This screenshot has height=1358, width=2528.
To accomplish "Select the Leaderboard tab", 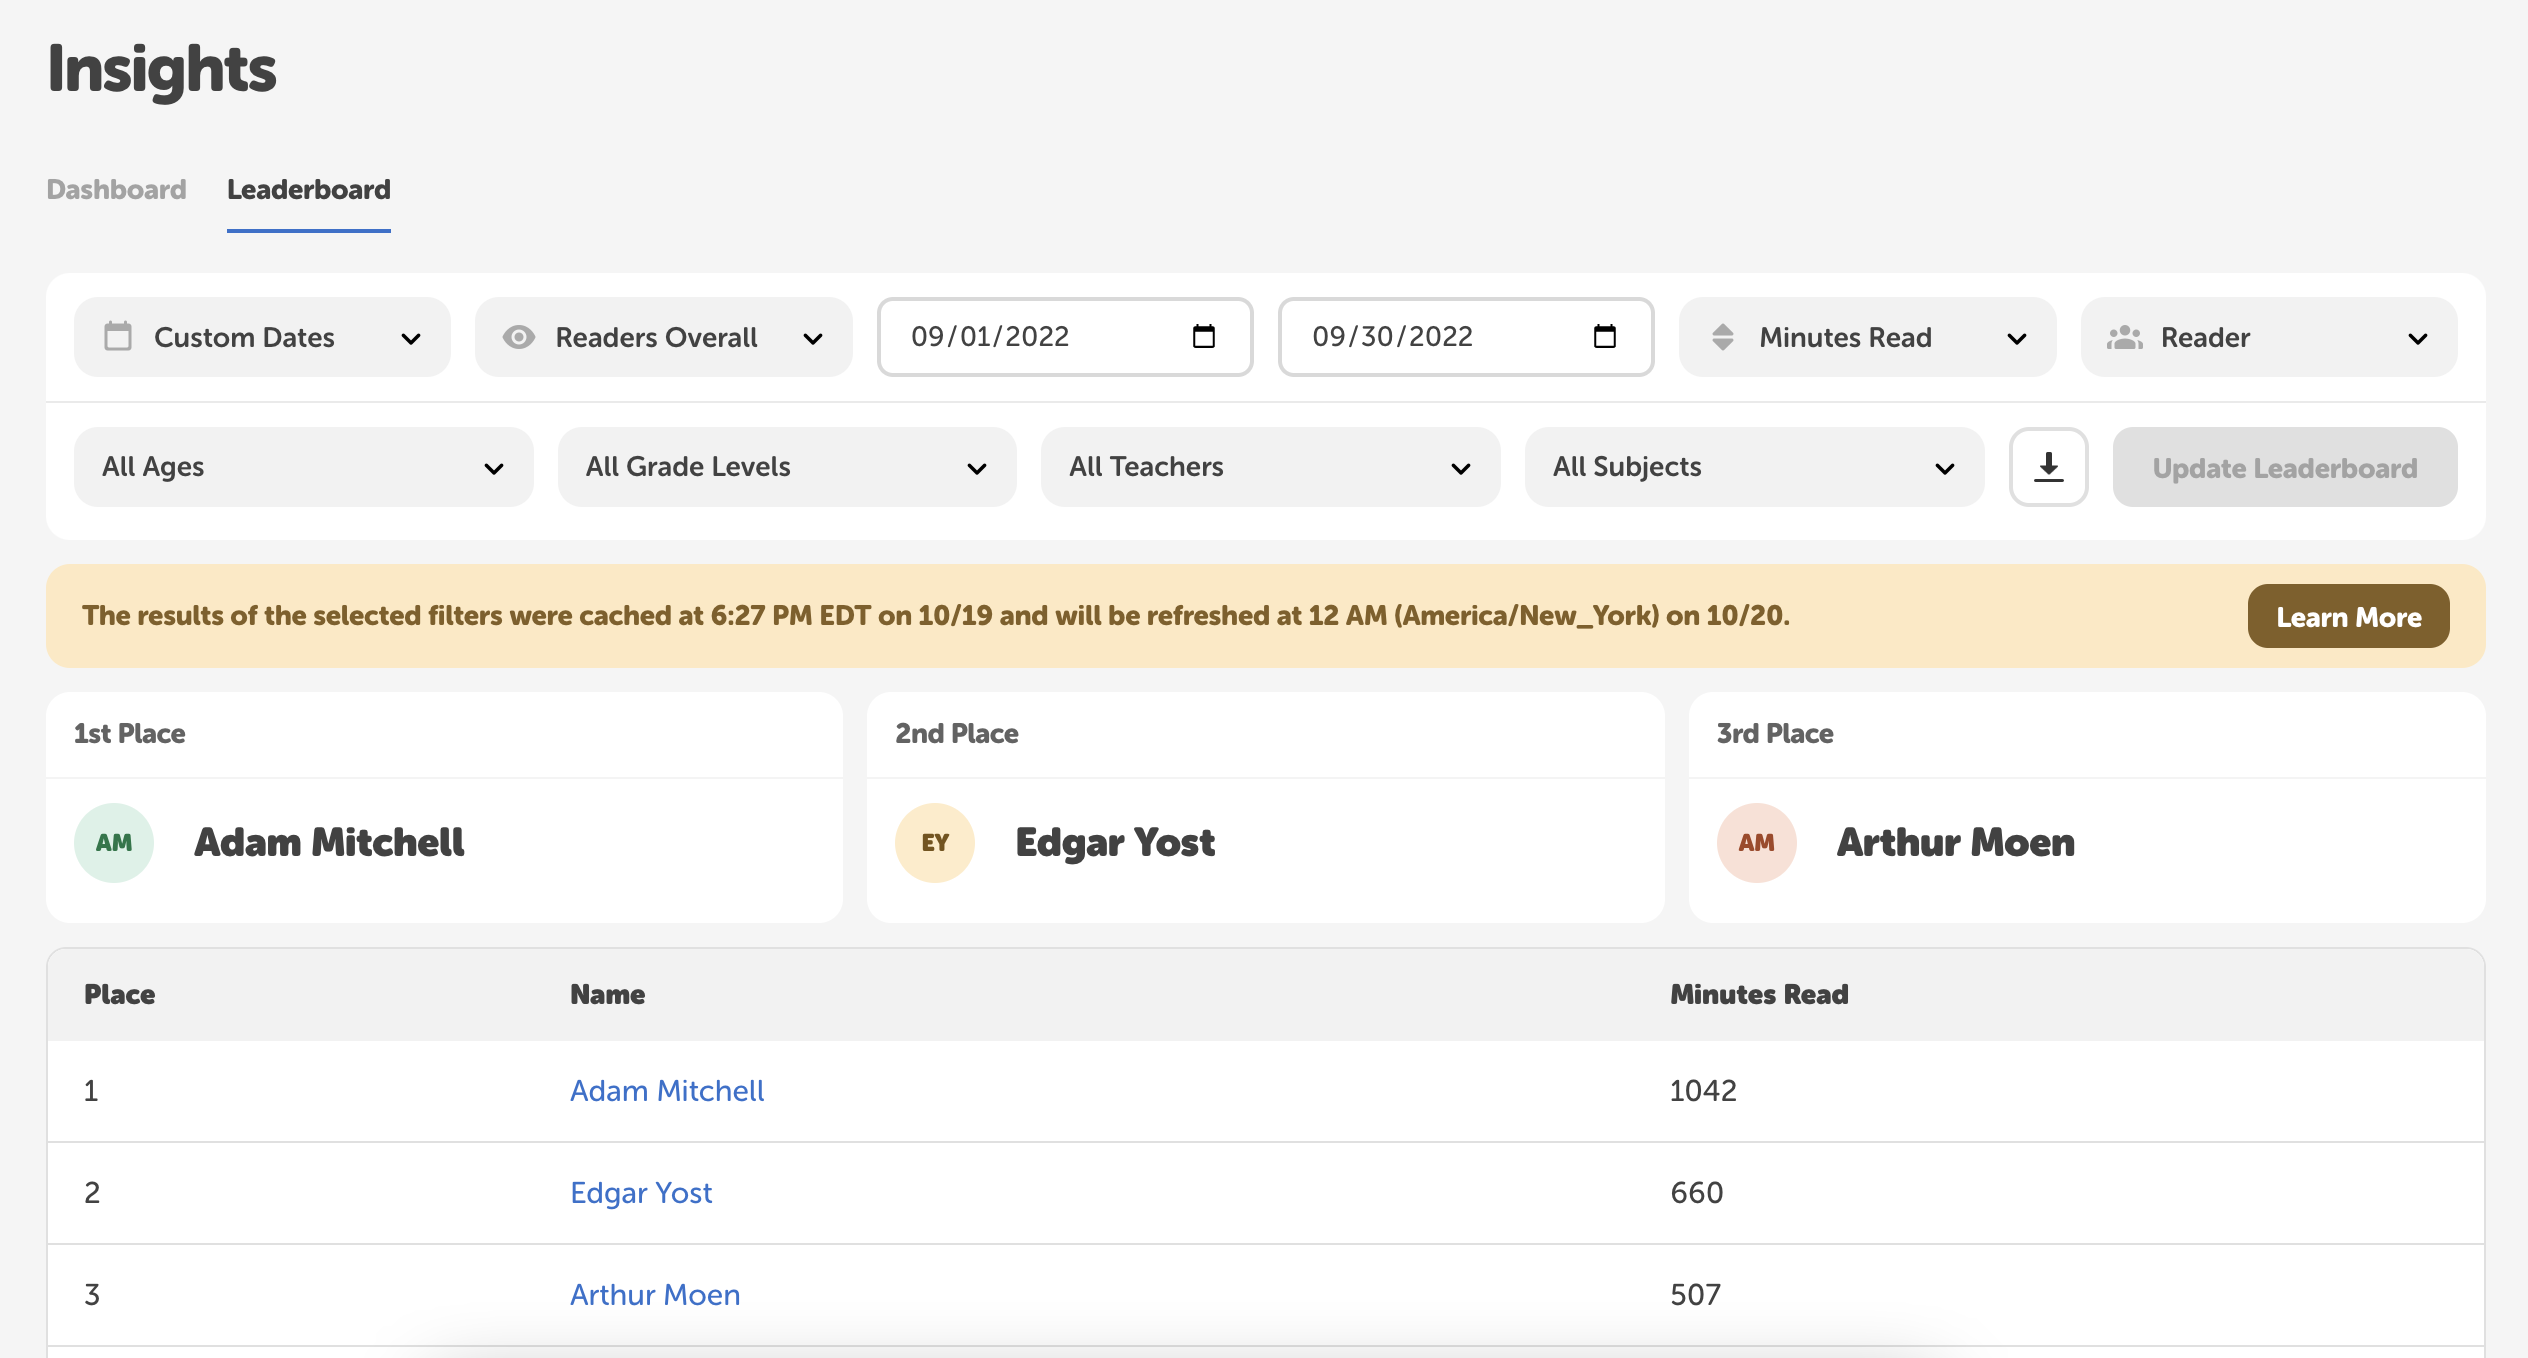I will [308, 190].
